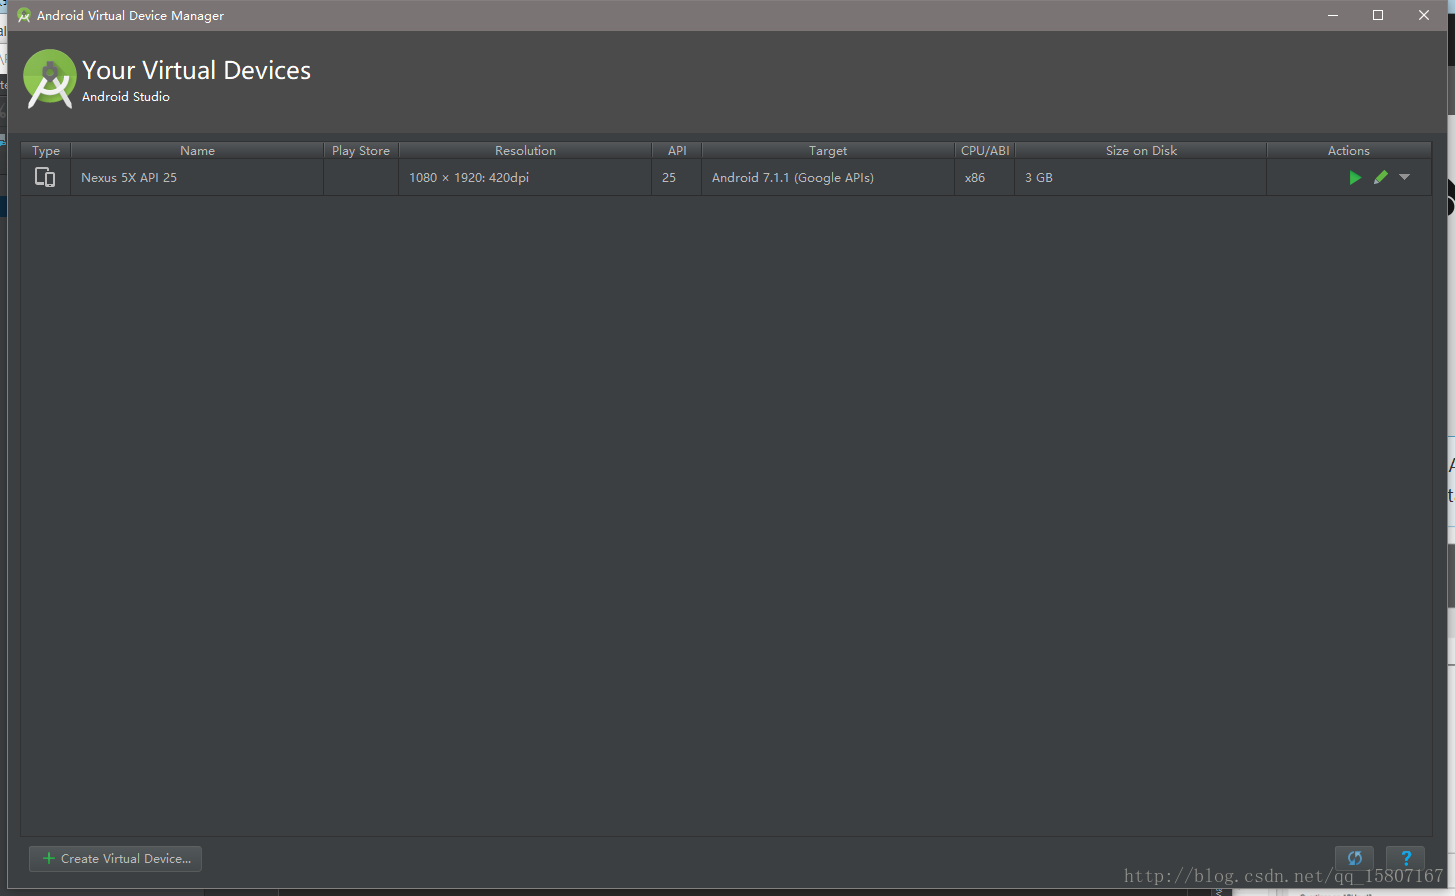Click the 3 GB size cell
Image resolution: width=1455 pixels, height=896 pixels.
click(x=1141, y=177)
